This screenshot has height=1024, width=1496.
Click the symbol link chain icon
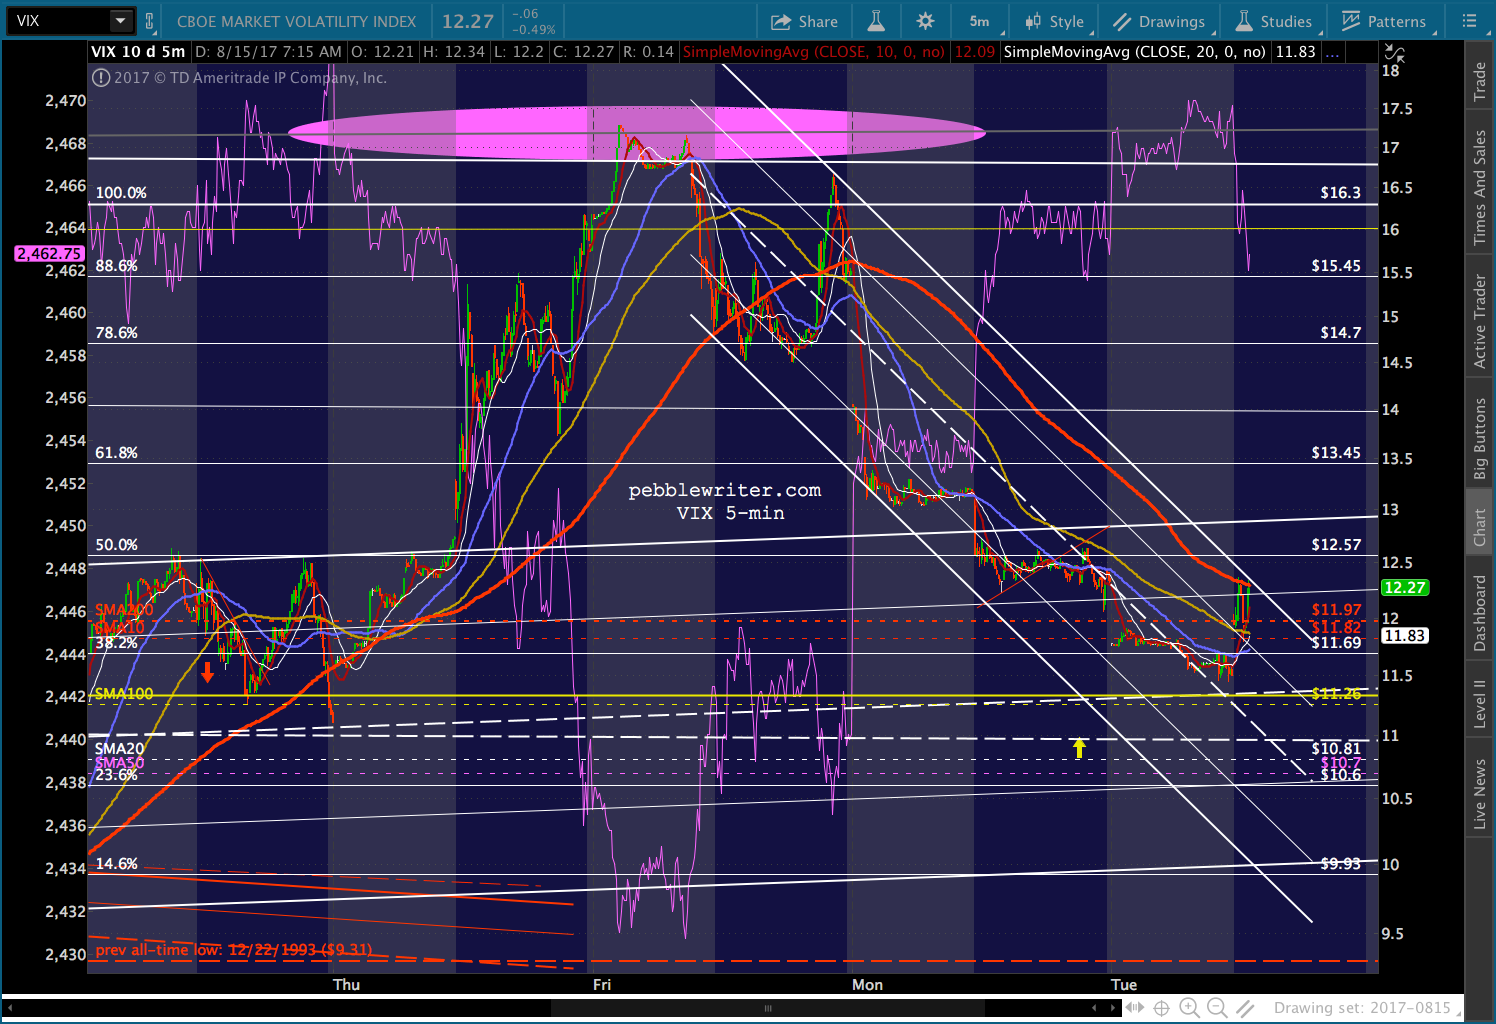point(150,20)
